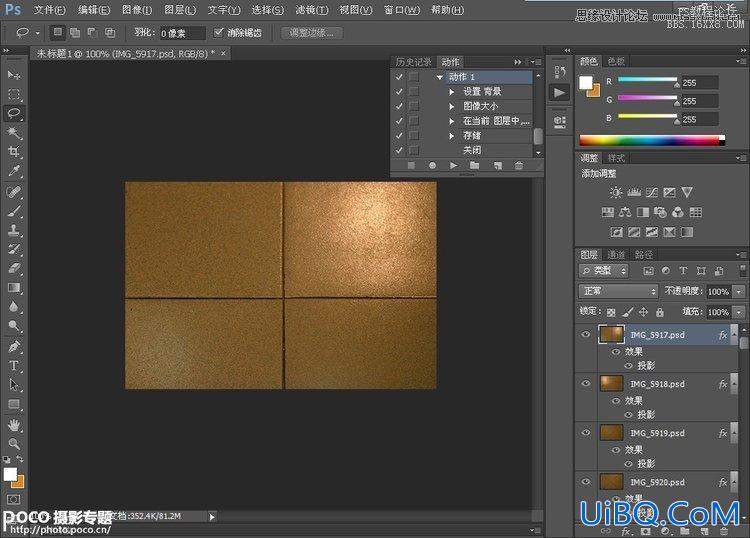Select the Healing Brush tool
Viewport: 750px width, 538px height.
14,192
